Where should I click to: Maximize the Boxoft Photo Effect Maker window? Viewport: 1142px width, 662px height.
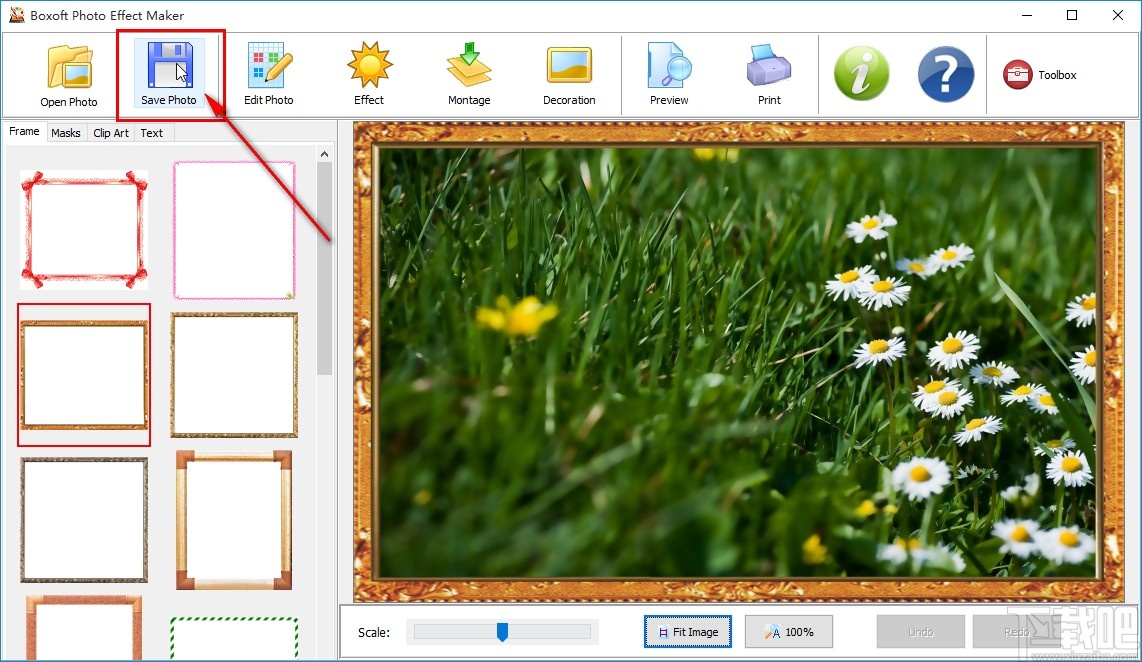coord(1072,15)
